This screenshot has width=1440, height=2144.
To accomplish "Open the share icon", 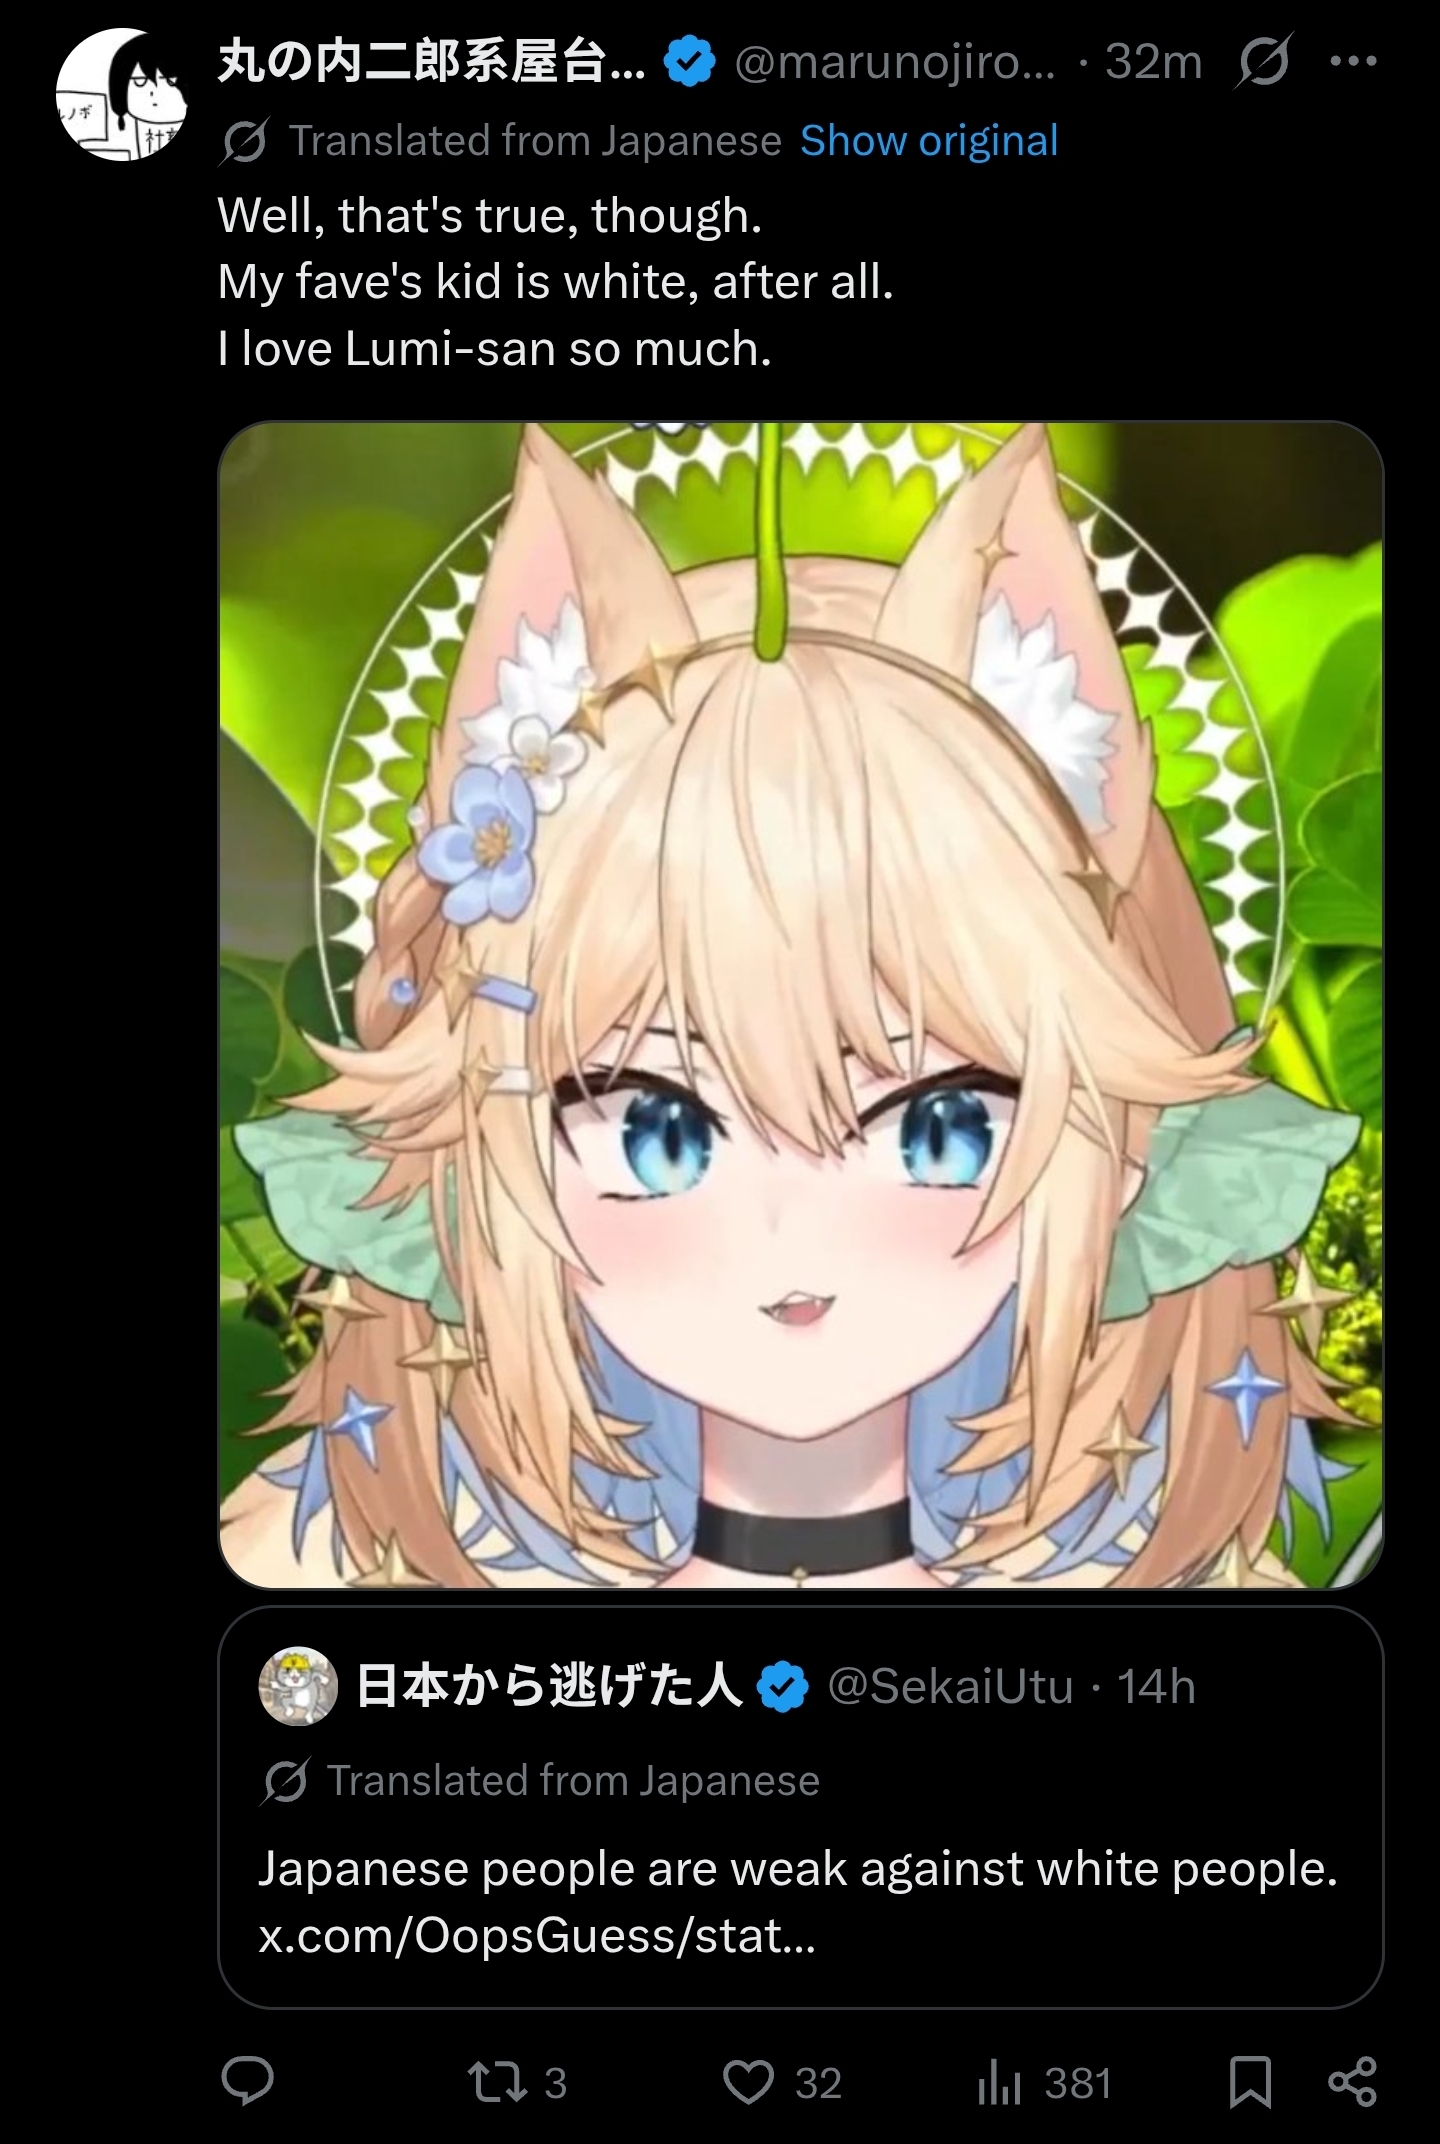I will click(1353, 2083).
